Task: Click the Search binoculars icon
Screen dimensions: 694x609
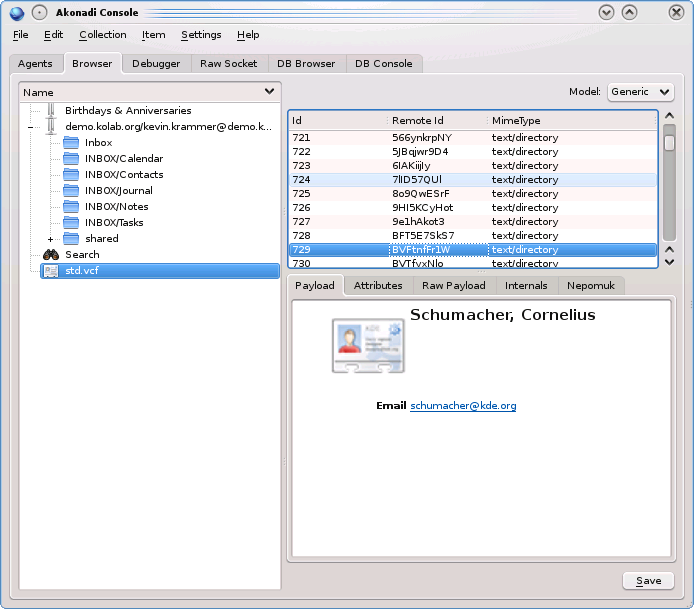Action: [51, 254]
